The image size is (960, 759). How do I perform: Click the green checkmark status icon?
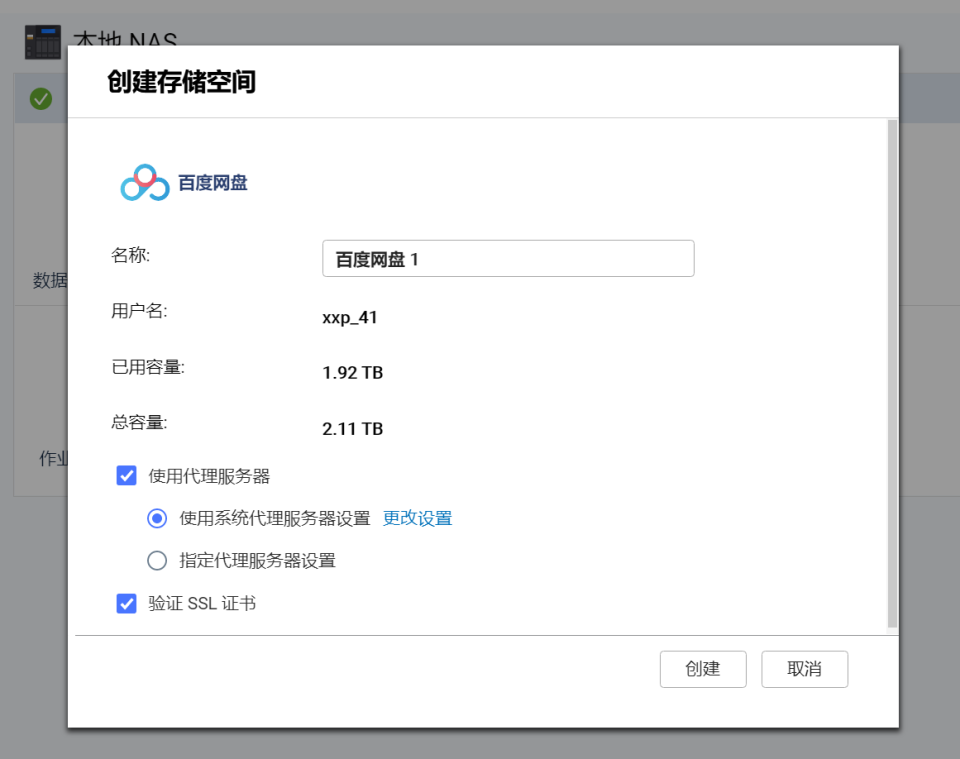tap(41, 99)
